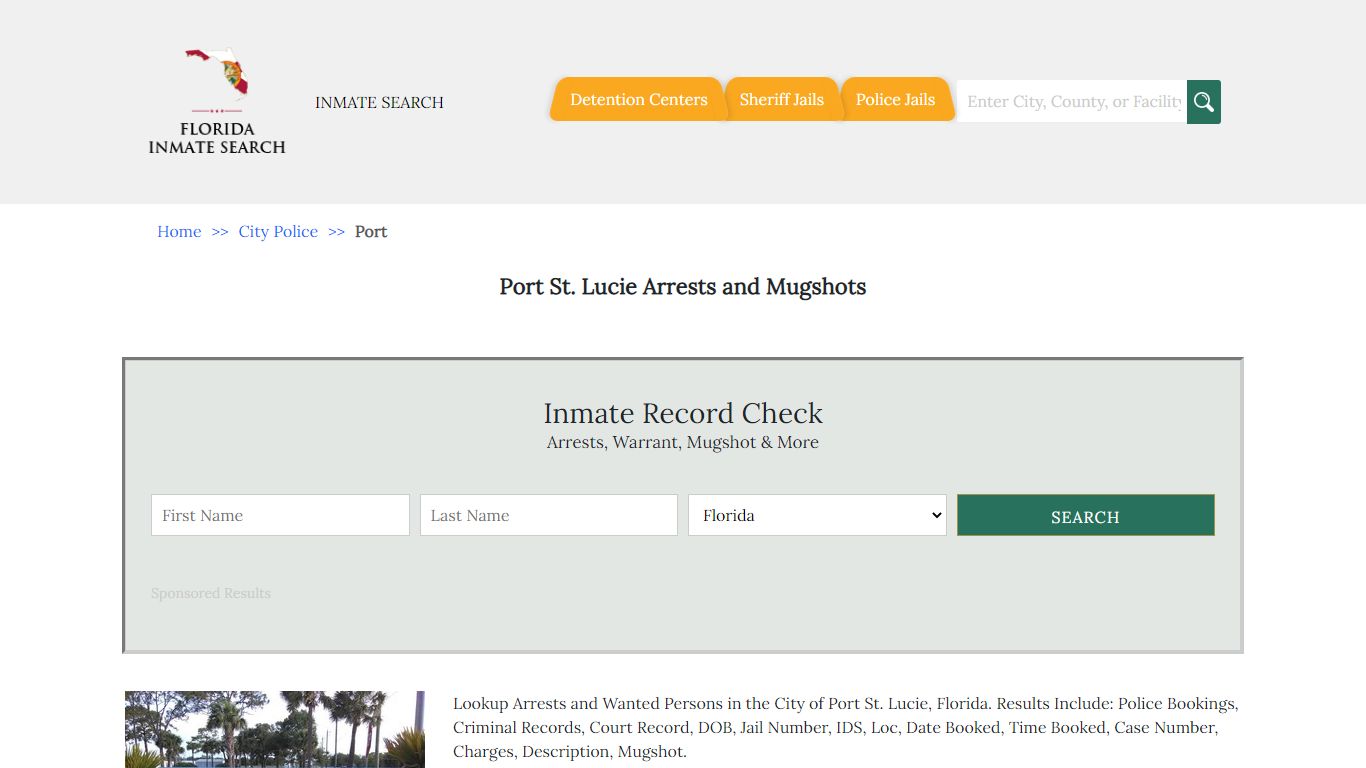Click the magnifying glass search icon
The width and height of the screenshot is (1366, 768).
(1203, 102)
